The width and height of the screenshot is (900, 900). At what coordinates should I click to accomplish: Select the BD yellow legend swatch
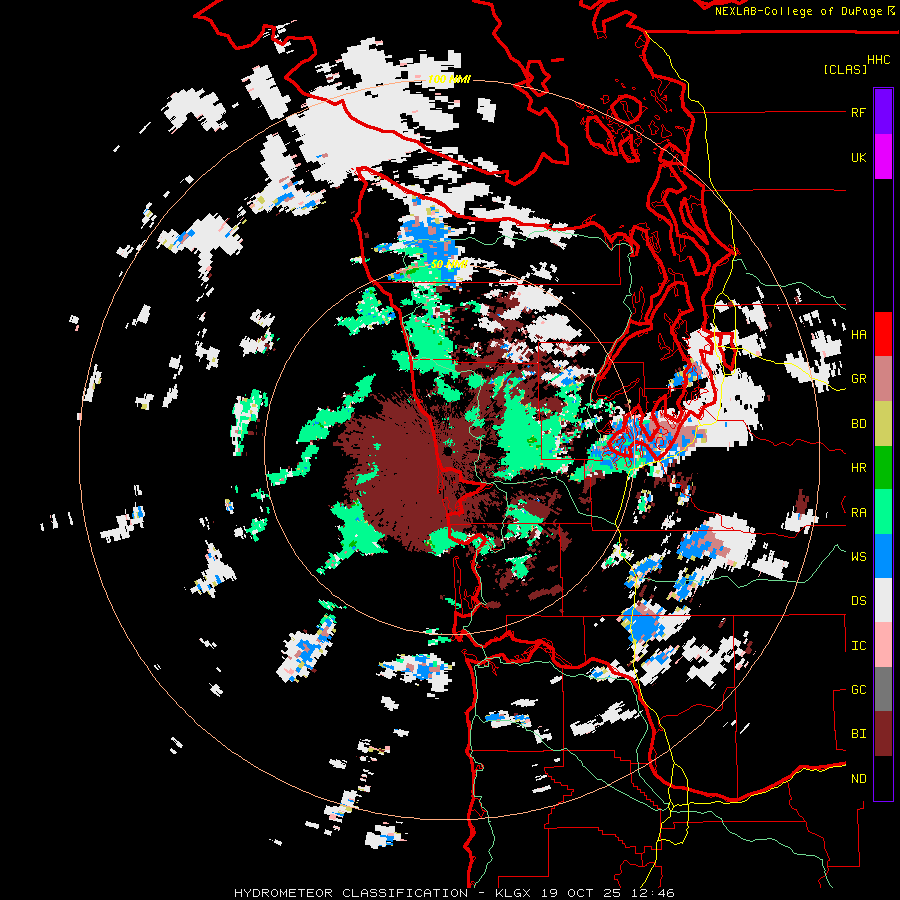pos(883,423)
